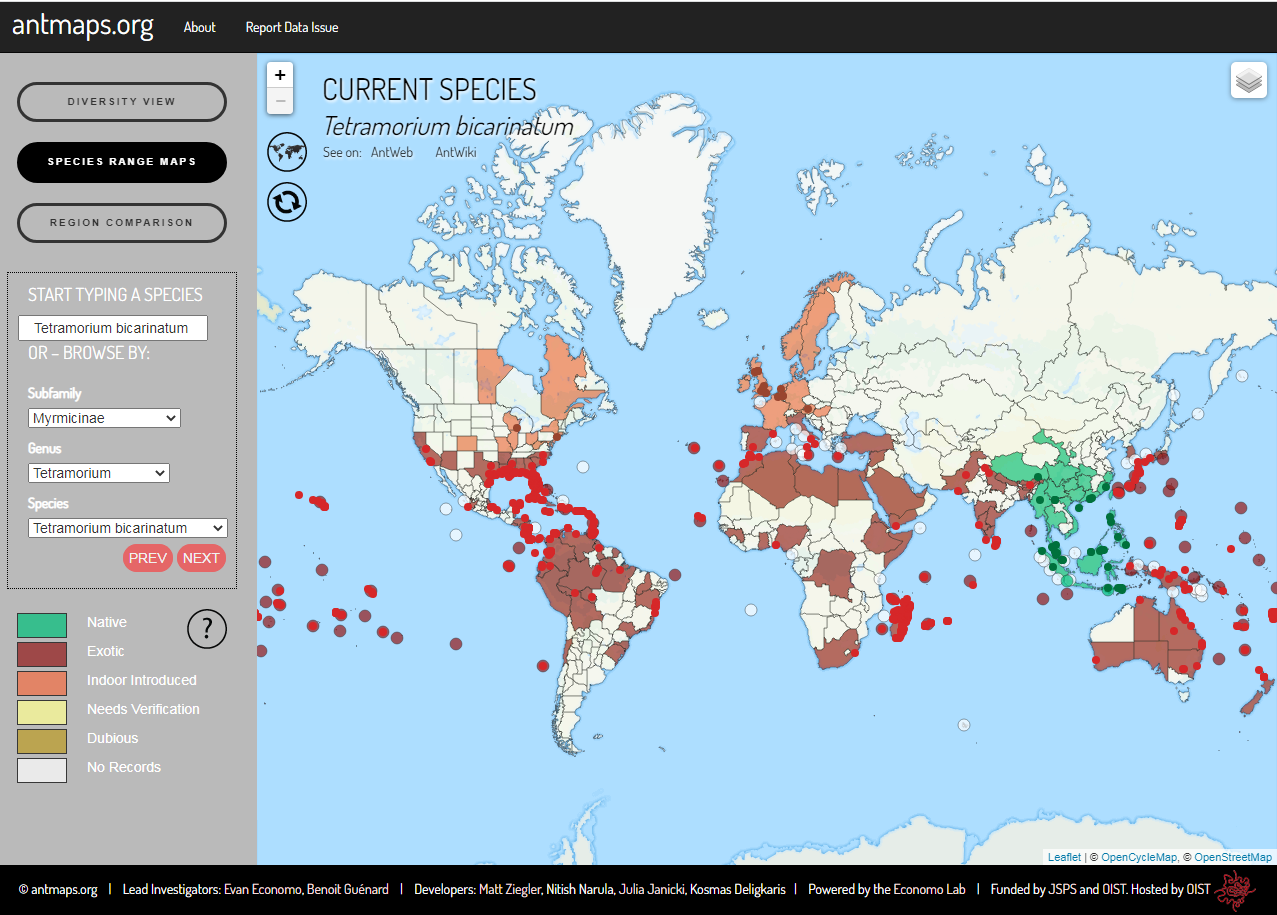
Task: Click the map zoom in plus button
Action: (x=280, y=75)
